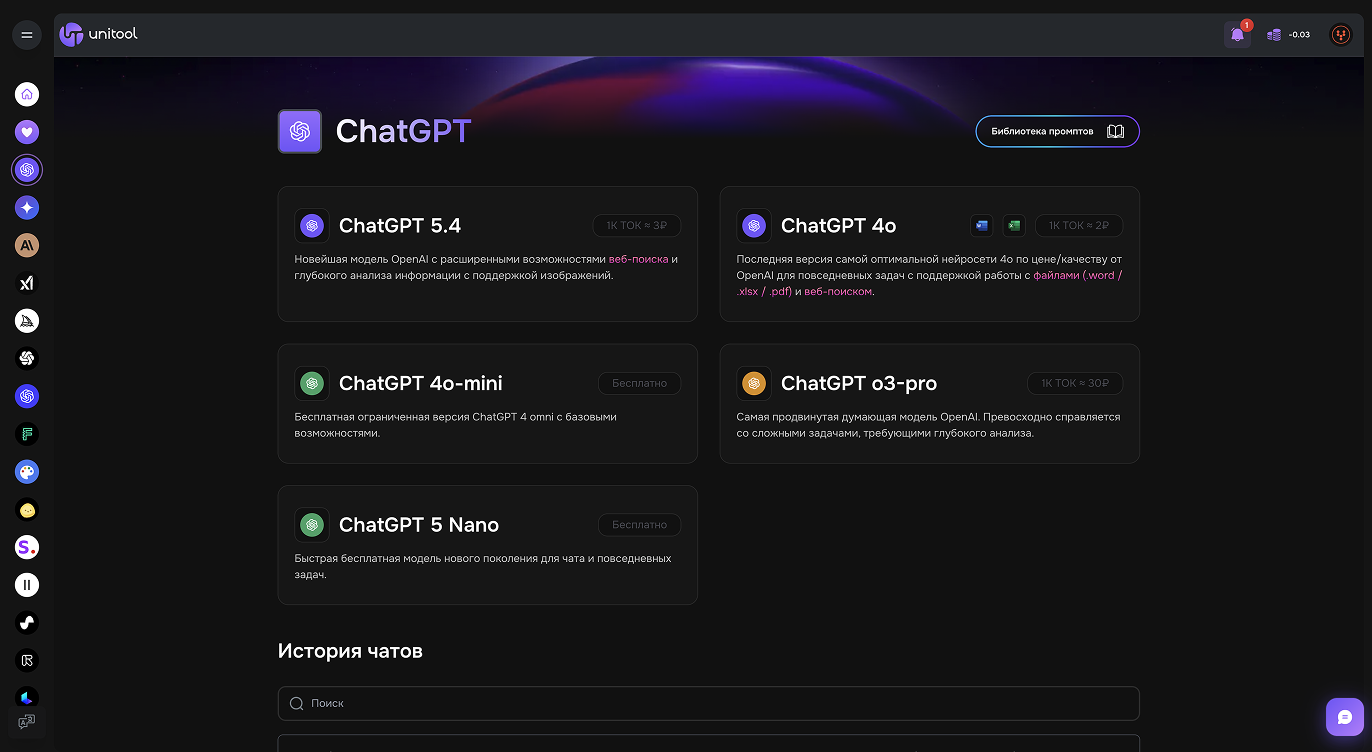Open the Gemini sparkle icon in sidebar

click(x=27, y=208)
